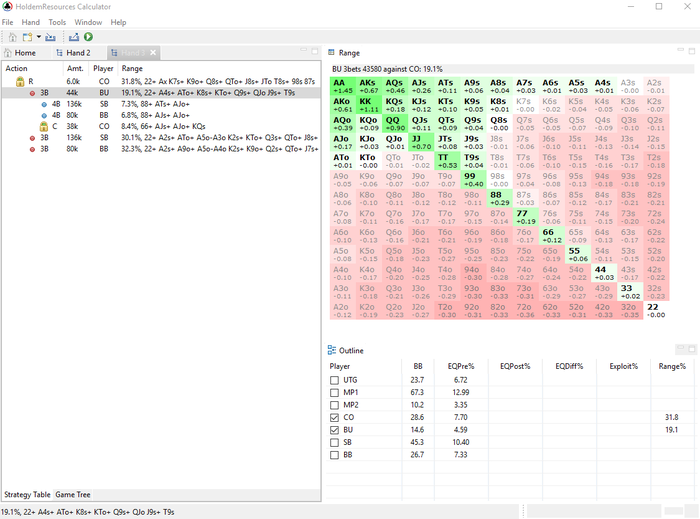Select the QQ +0.90 range cell
Image resolution: width=700 pixels, height=519 pixels.
coord(395,124)
